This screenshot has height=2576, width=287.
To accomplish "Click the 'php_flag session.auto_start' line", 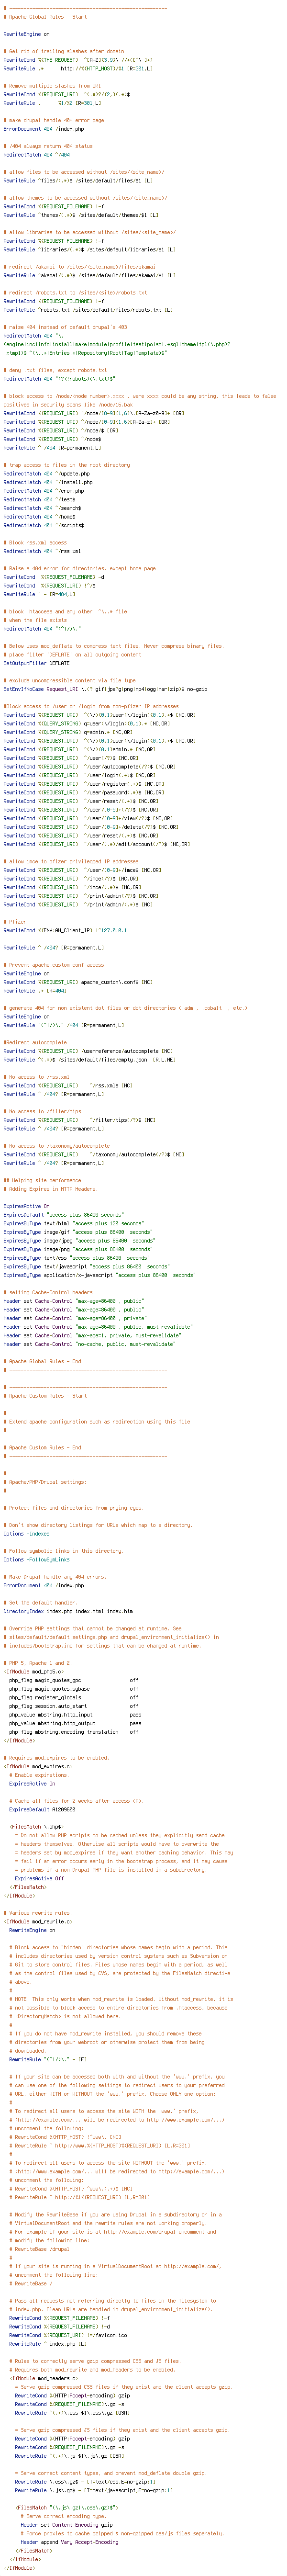I will (74, 1706).
